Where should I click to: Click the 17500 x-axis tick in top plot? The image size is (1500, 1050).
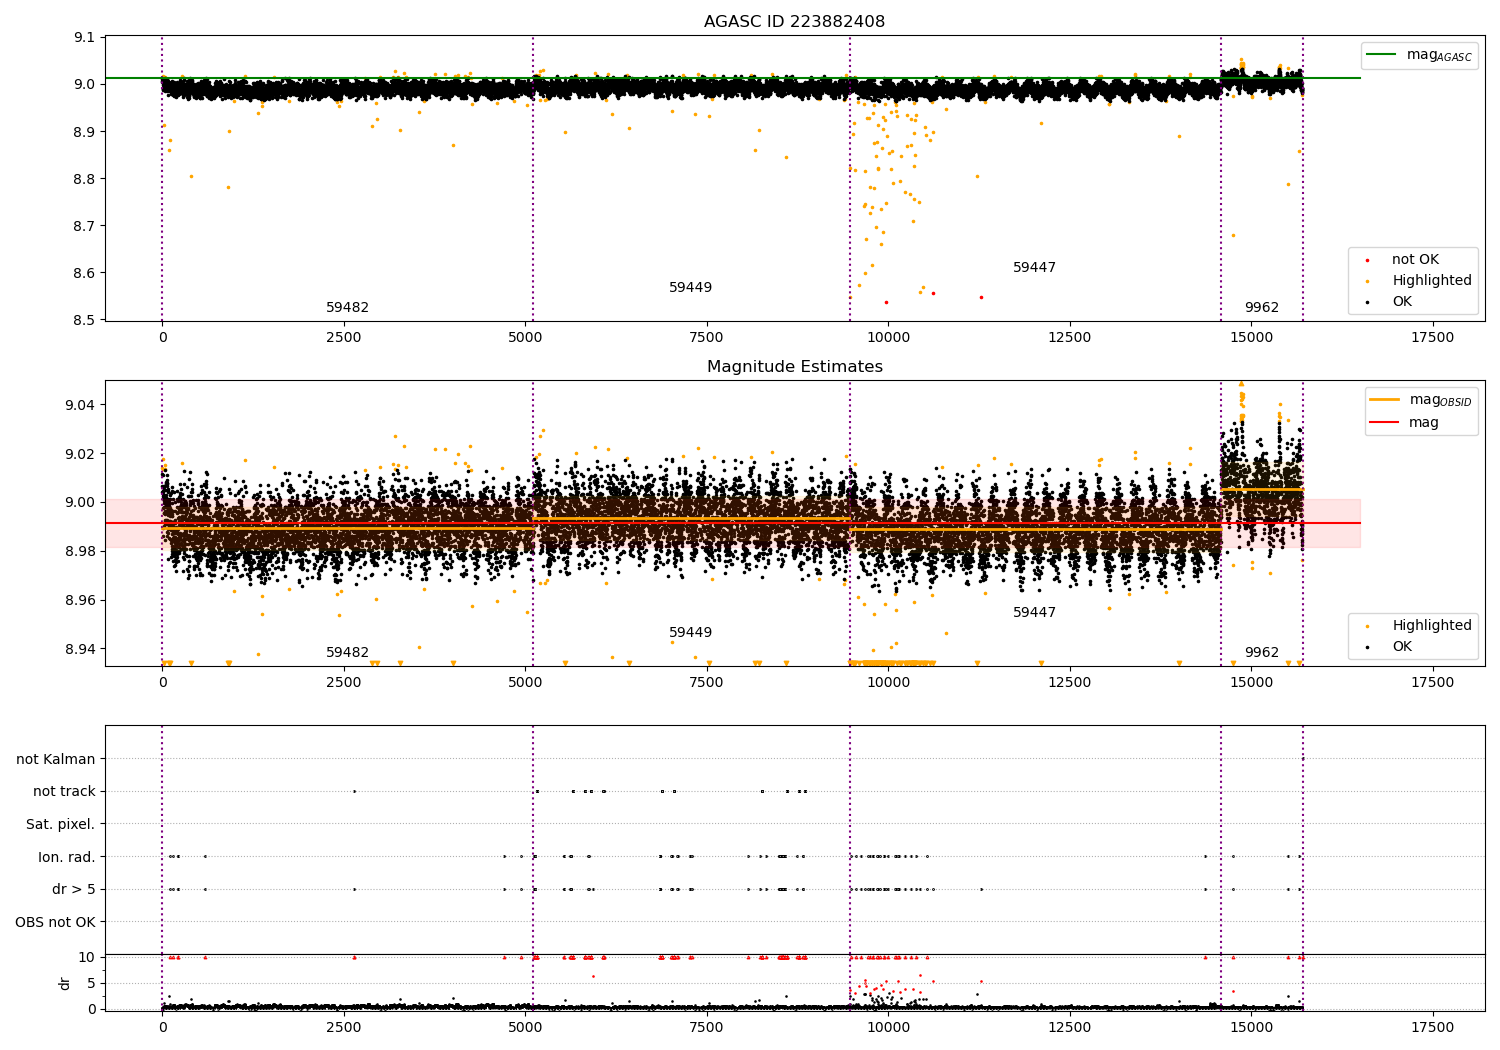1432,338
